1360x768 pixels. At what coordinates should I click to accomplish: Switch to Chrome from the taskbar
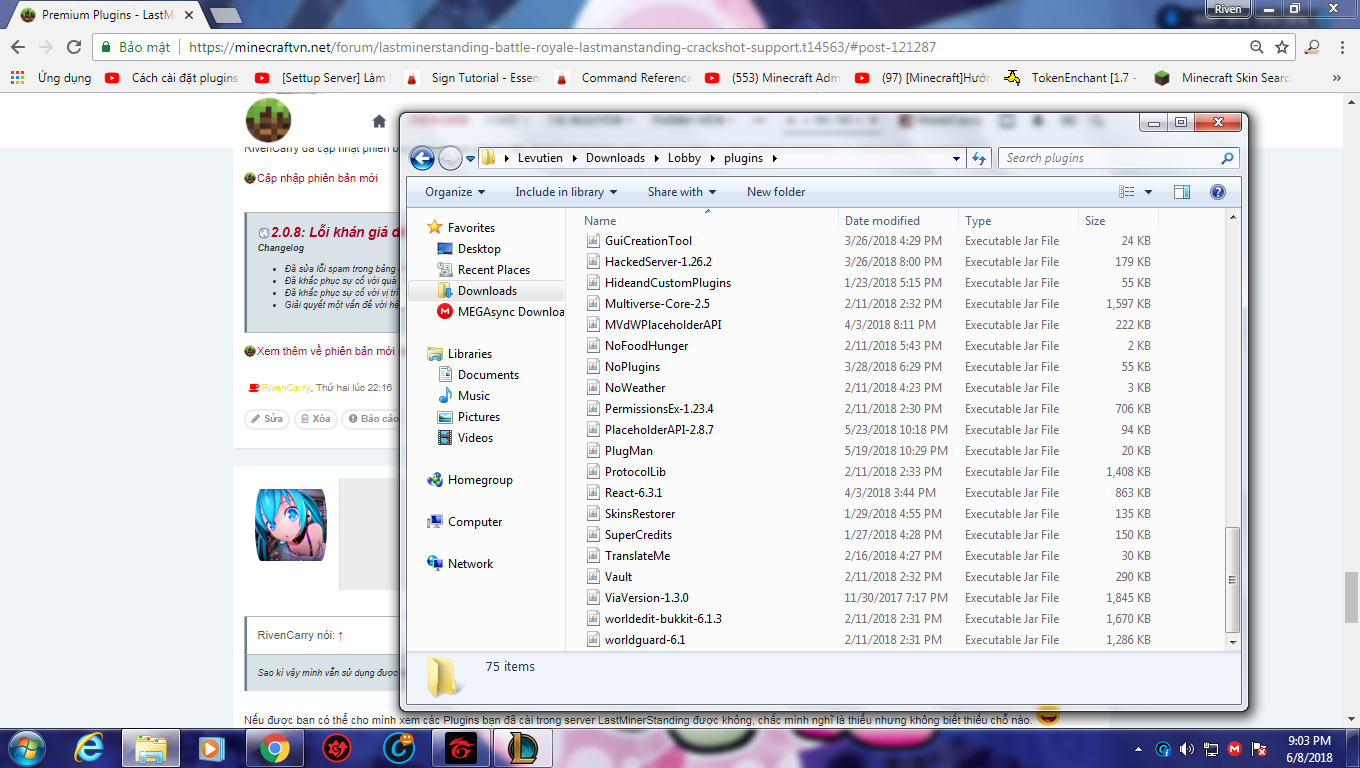[275, 748]
